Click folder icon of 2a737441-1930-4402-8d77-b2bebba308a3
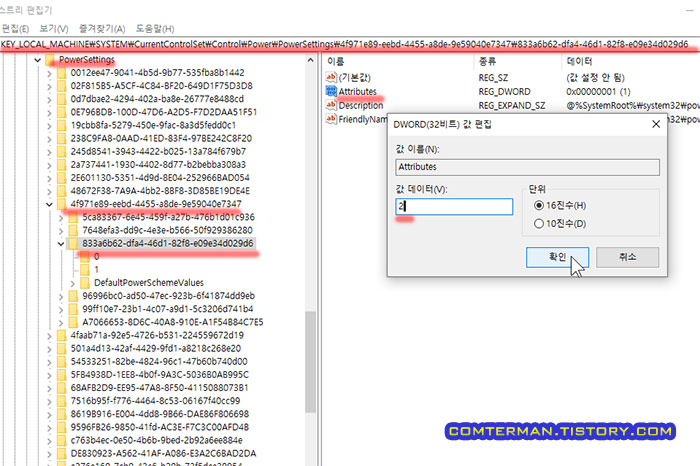Screen dimensions: 700x466 coord(62,165)
